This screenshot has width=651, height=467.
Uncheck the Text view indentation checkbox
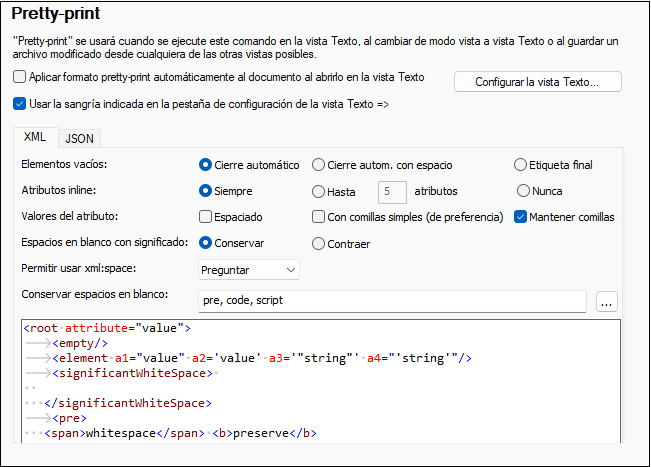click(21, 102)
